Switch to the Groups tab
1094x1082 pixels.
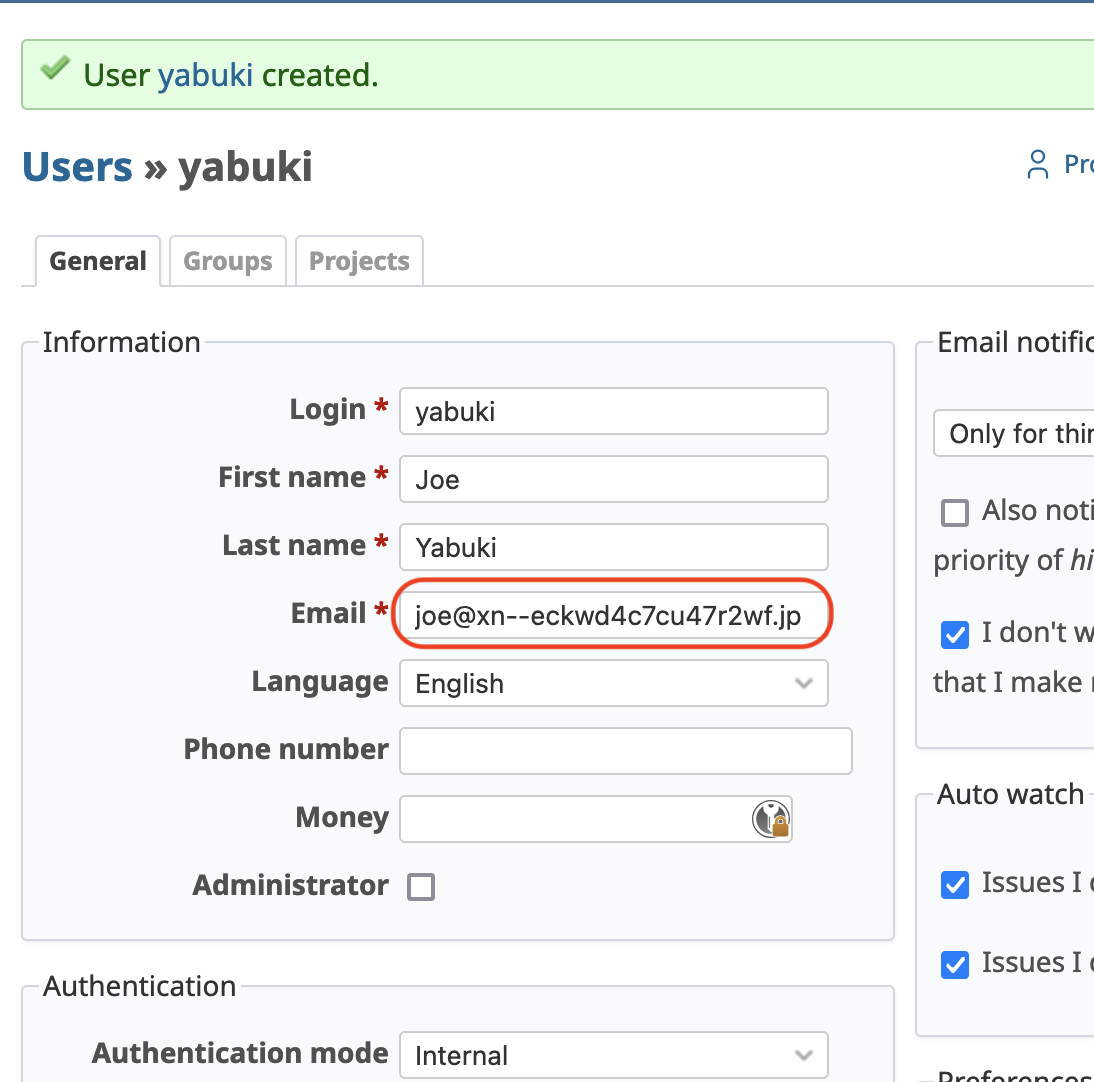click(x=228, y=261)
